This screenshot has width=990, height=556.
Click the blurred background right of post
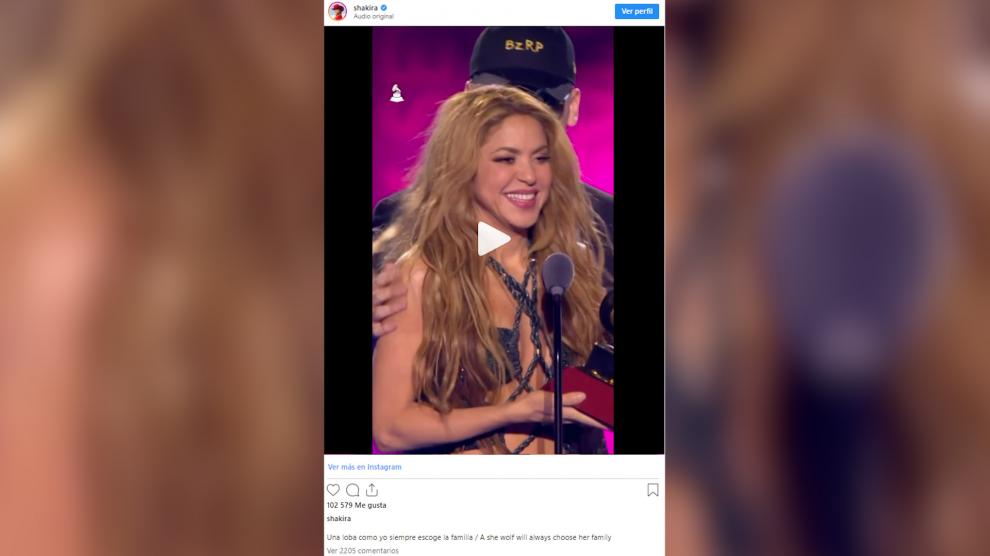[827, 278]
